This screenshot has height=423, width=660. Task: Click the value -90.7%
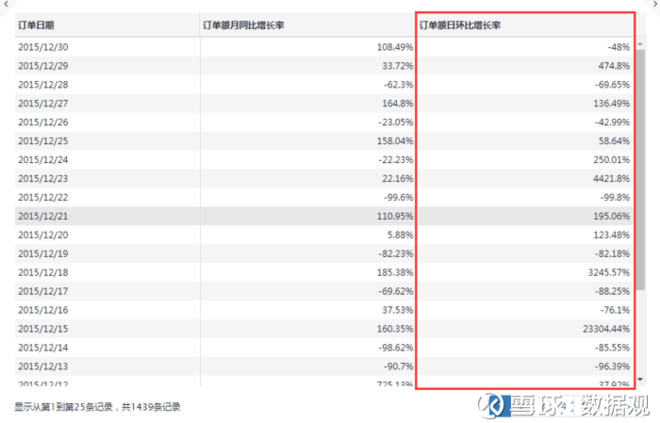pyautogui.click(x=398, y=367)
